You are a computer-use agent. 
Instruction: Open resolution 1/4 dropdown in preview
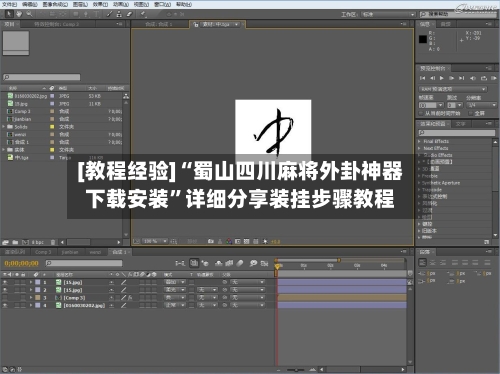pos(482,105)
